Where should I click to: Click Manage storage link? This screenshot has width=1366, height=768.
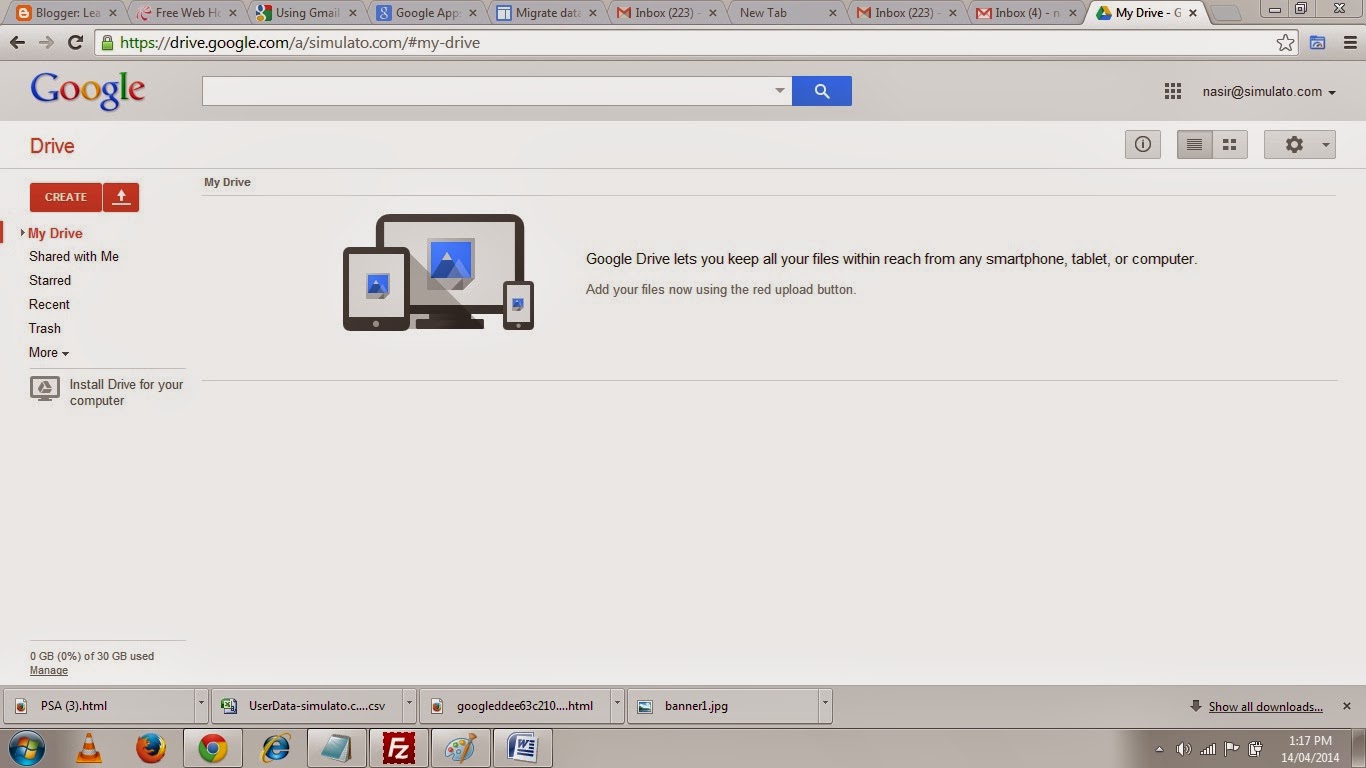pyautogui.click(x=49, y=671)
